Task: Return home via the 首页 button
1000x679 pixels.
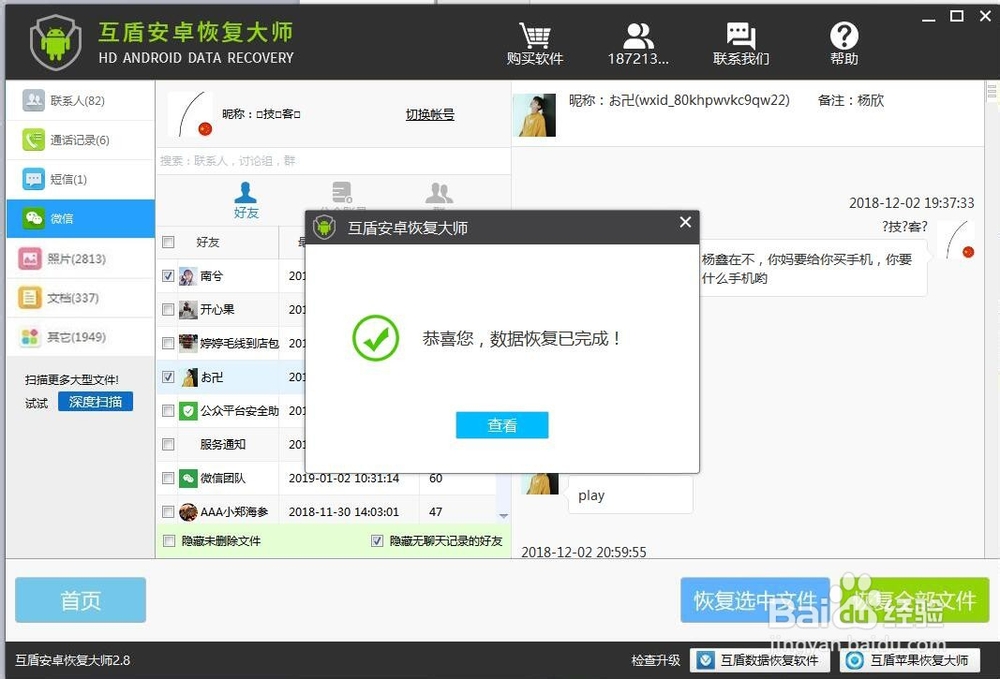Action: [x=80, y=600]
